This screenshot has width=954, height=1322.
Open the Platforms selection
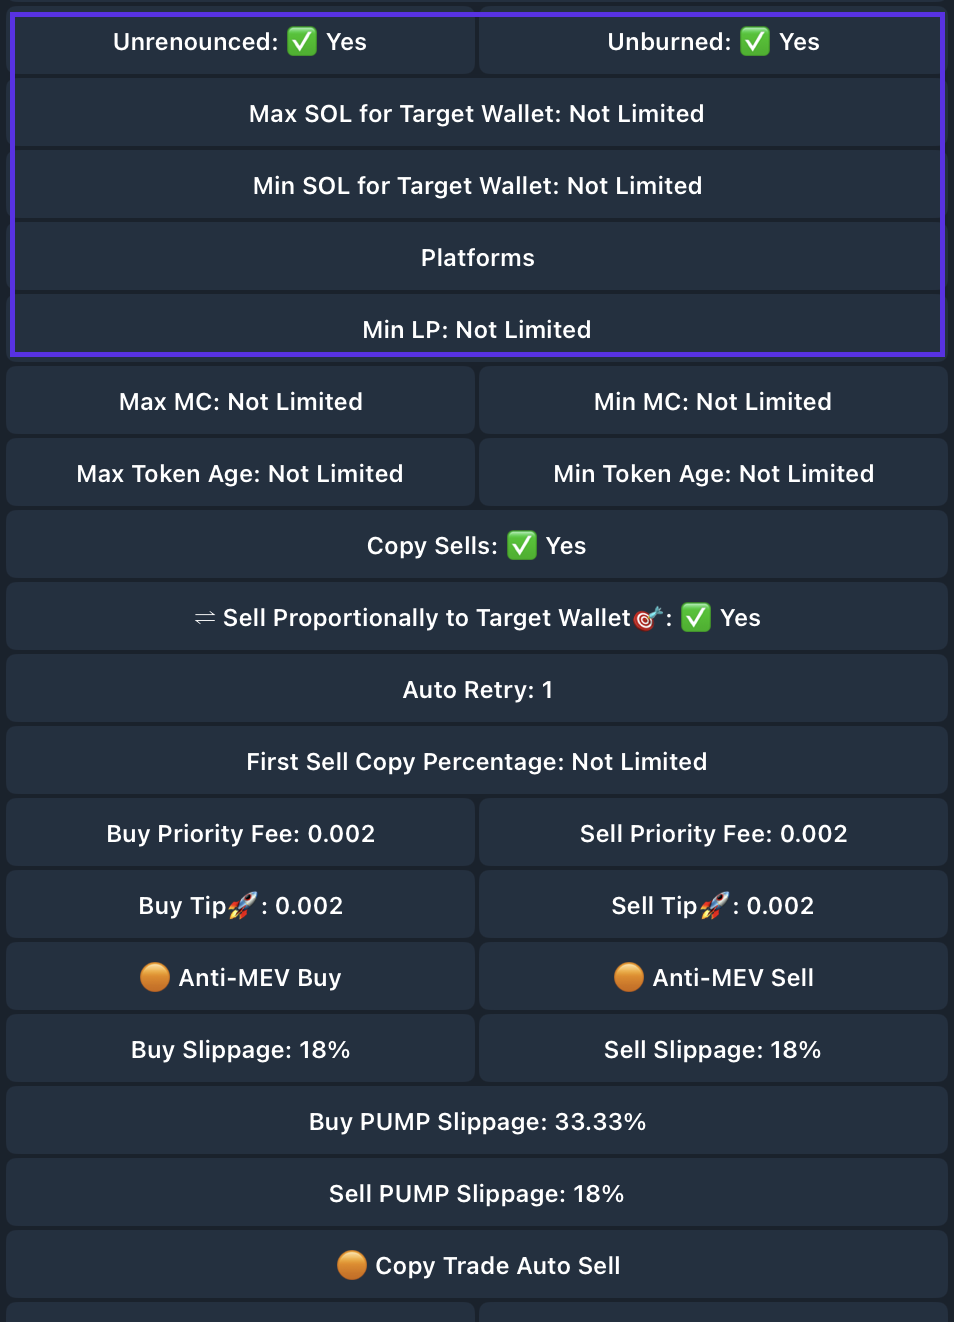[x=477, y=258]
